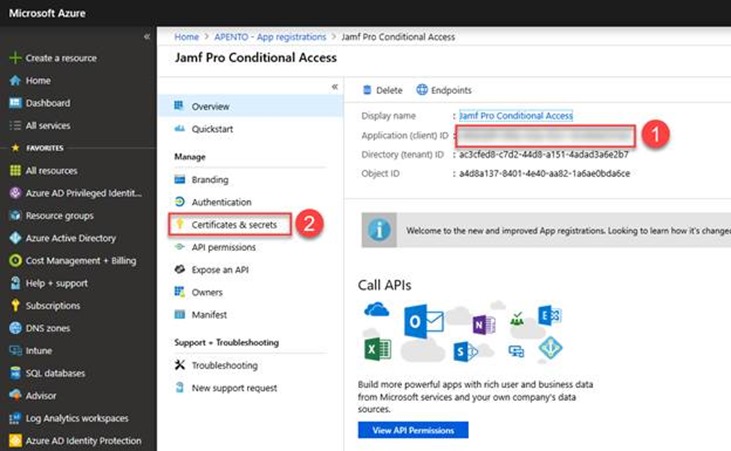The width and height of the screenshot is (731, 451).
Task: Click the Object ID value
Action: [545, 173]
